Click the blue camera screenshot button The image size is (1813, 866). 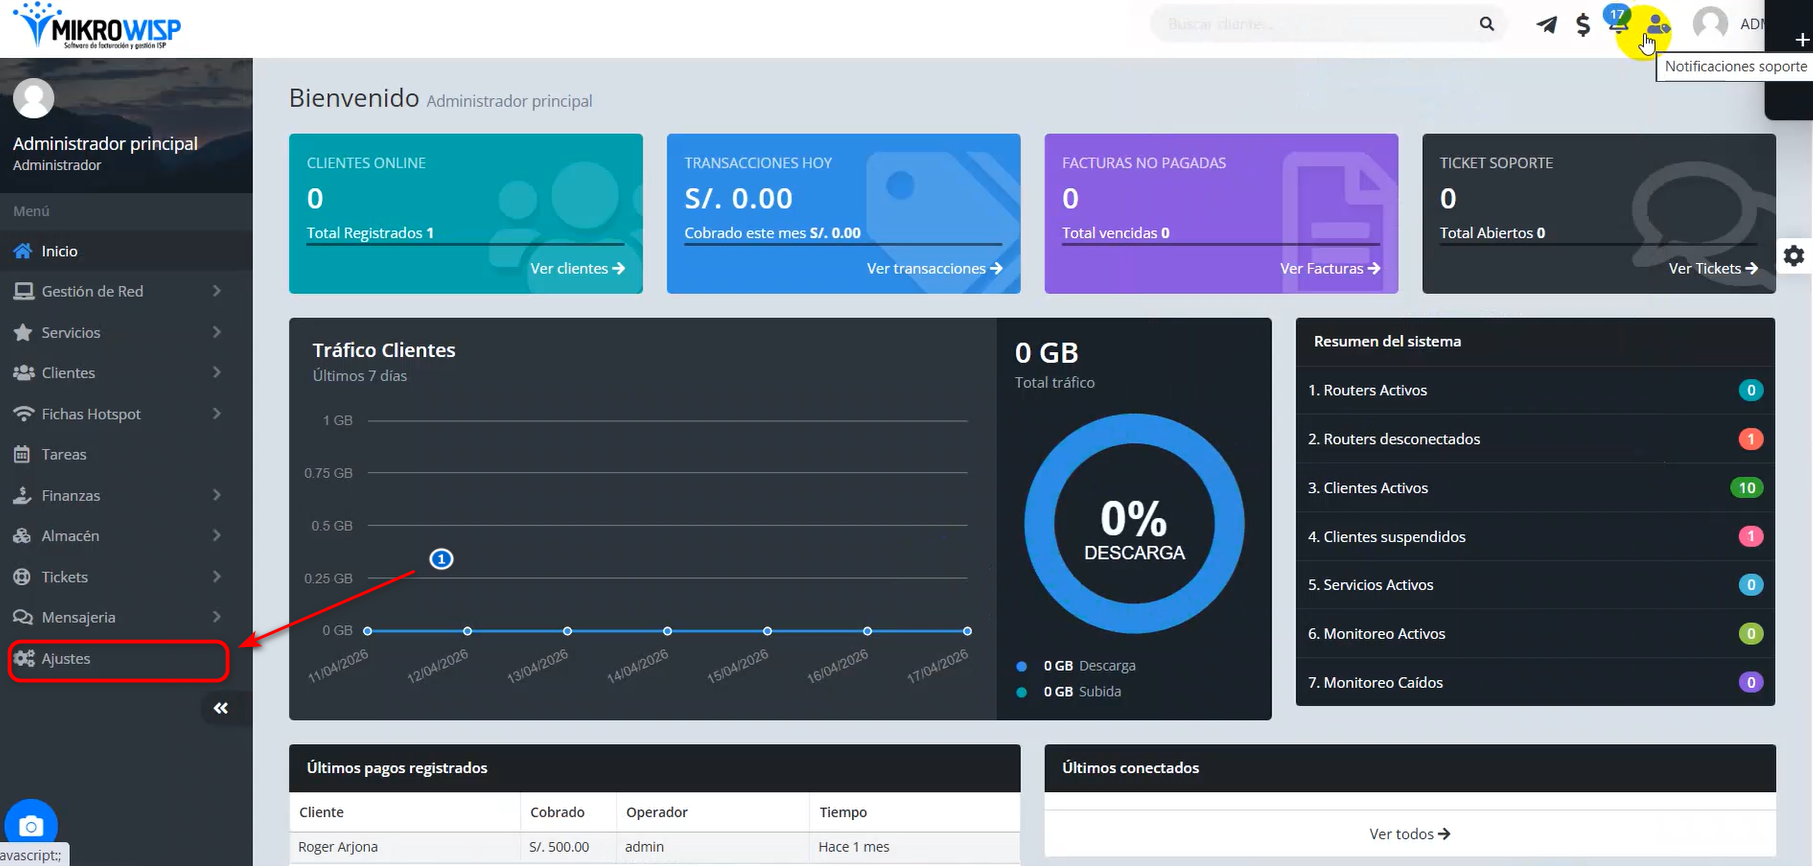tap(31, 826)
